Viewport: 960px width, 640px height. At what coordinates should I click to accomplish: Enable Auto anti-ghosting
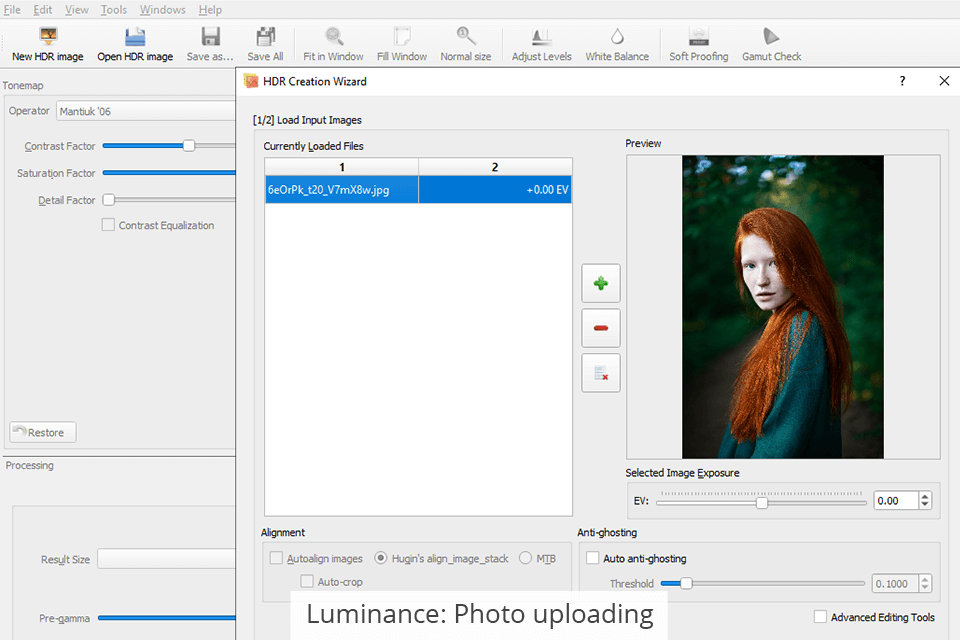tap(593, 558)
